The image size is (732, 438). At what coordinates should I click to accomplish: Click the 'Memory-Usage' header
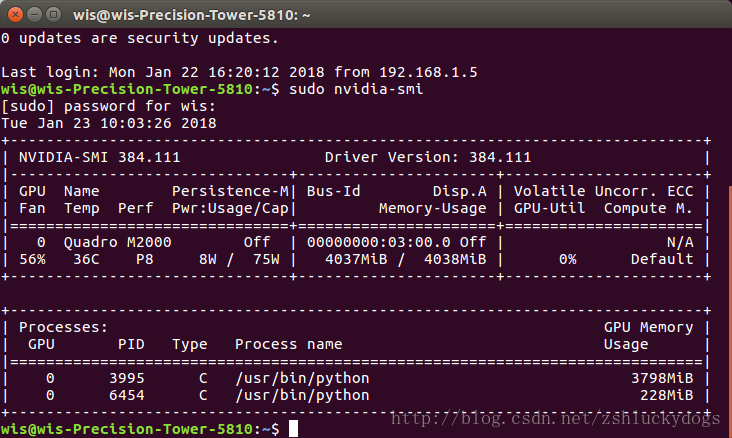pyautogui.click(x=433, y=208)
